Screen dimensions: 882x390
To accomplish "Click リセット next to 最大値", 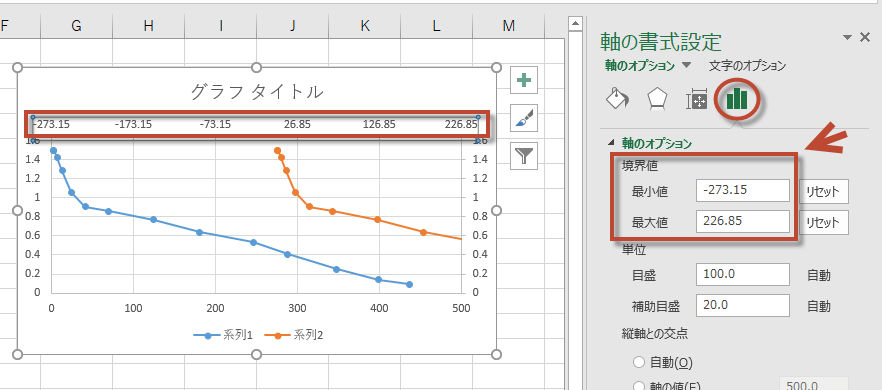I will point(824,222).
